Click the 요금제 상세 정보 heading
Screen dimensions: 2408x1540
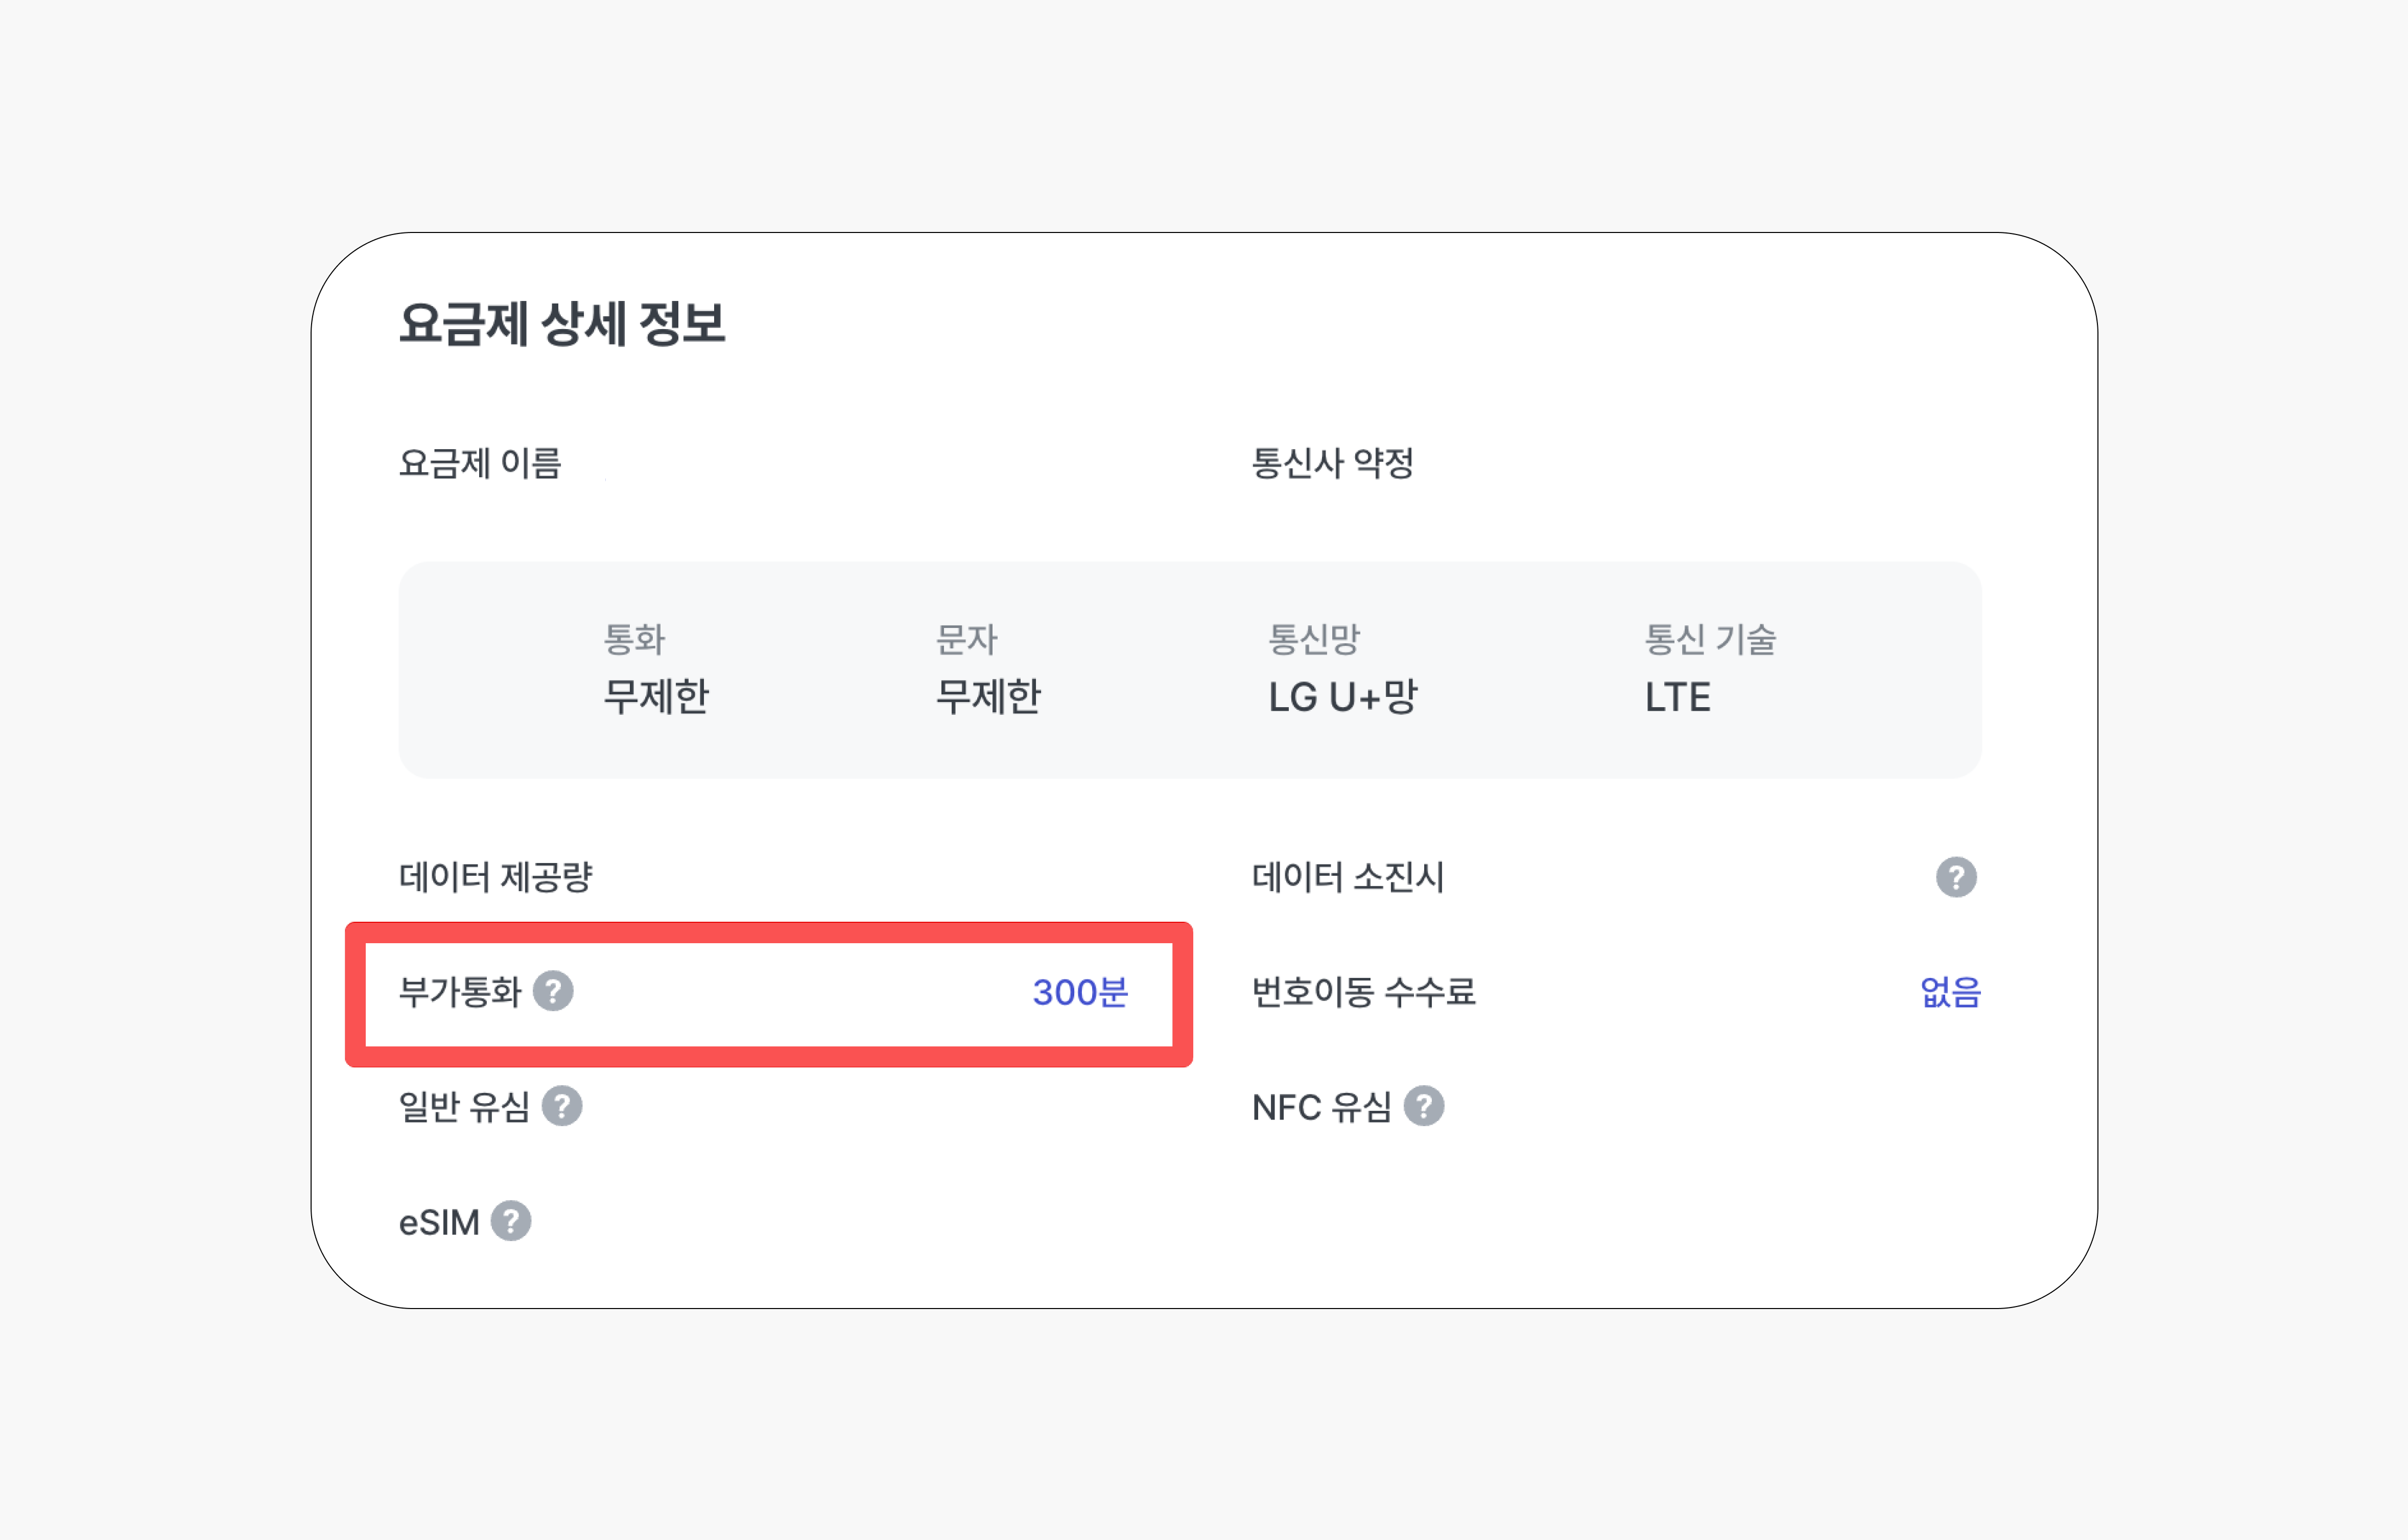pyautogui.click(x=562, y=324)
